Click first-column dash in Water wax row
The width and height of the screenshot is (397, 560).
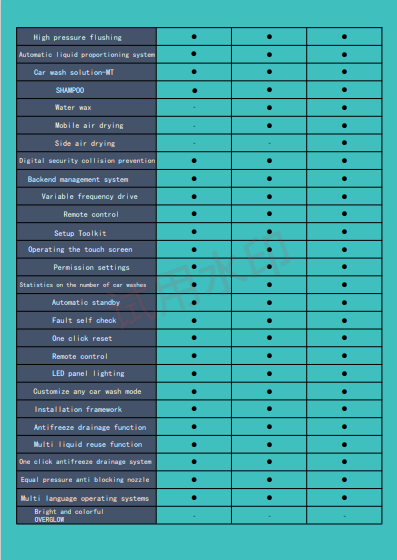(194, 108)
